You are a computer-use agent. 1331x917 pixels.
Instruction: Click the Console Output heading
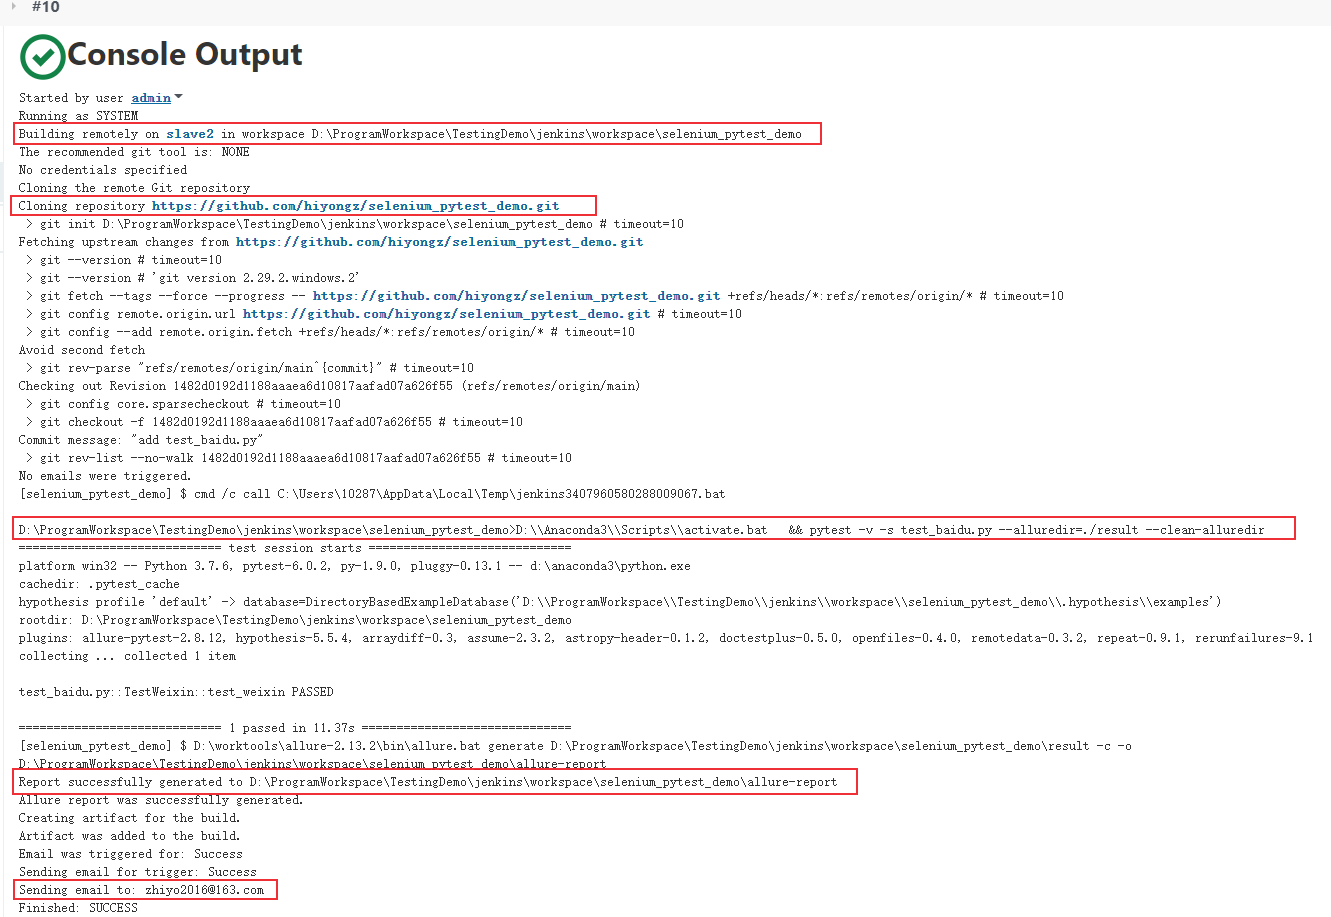coord(185,54)
